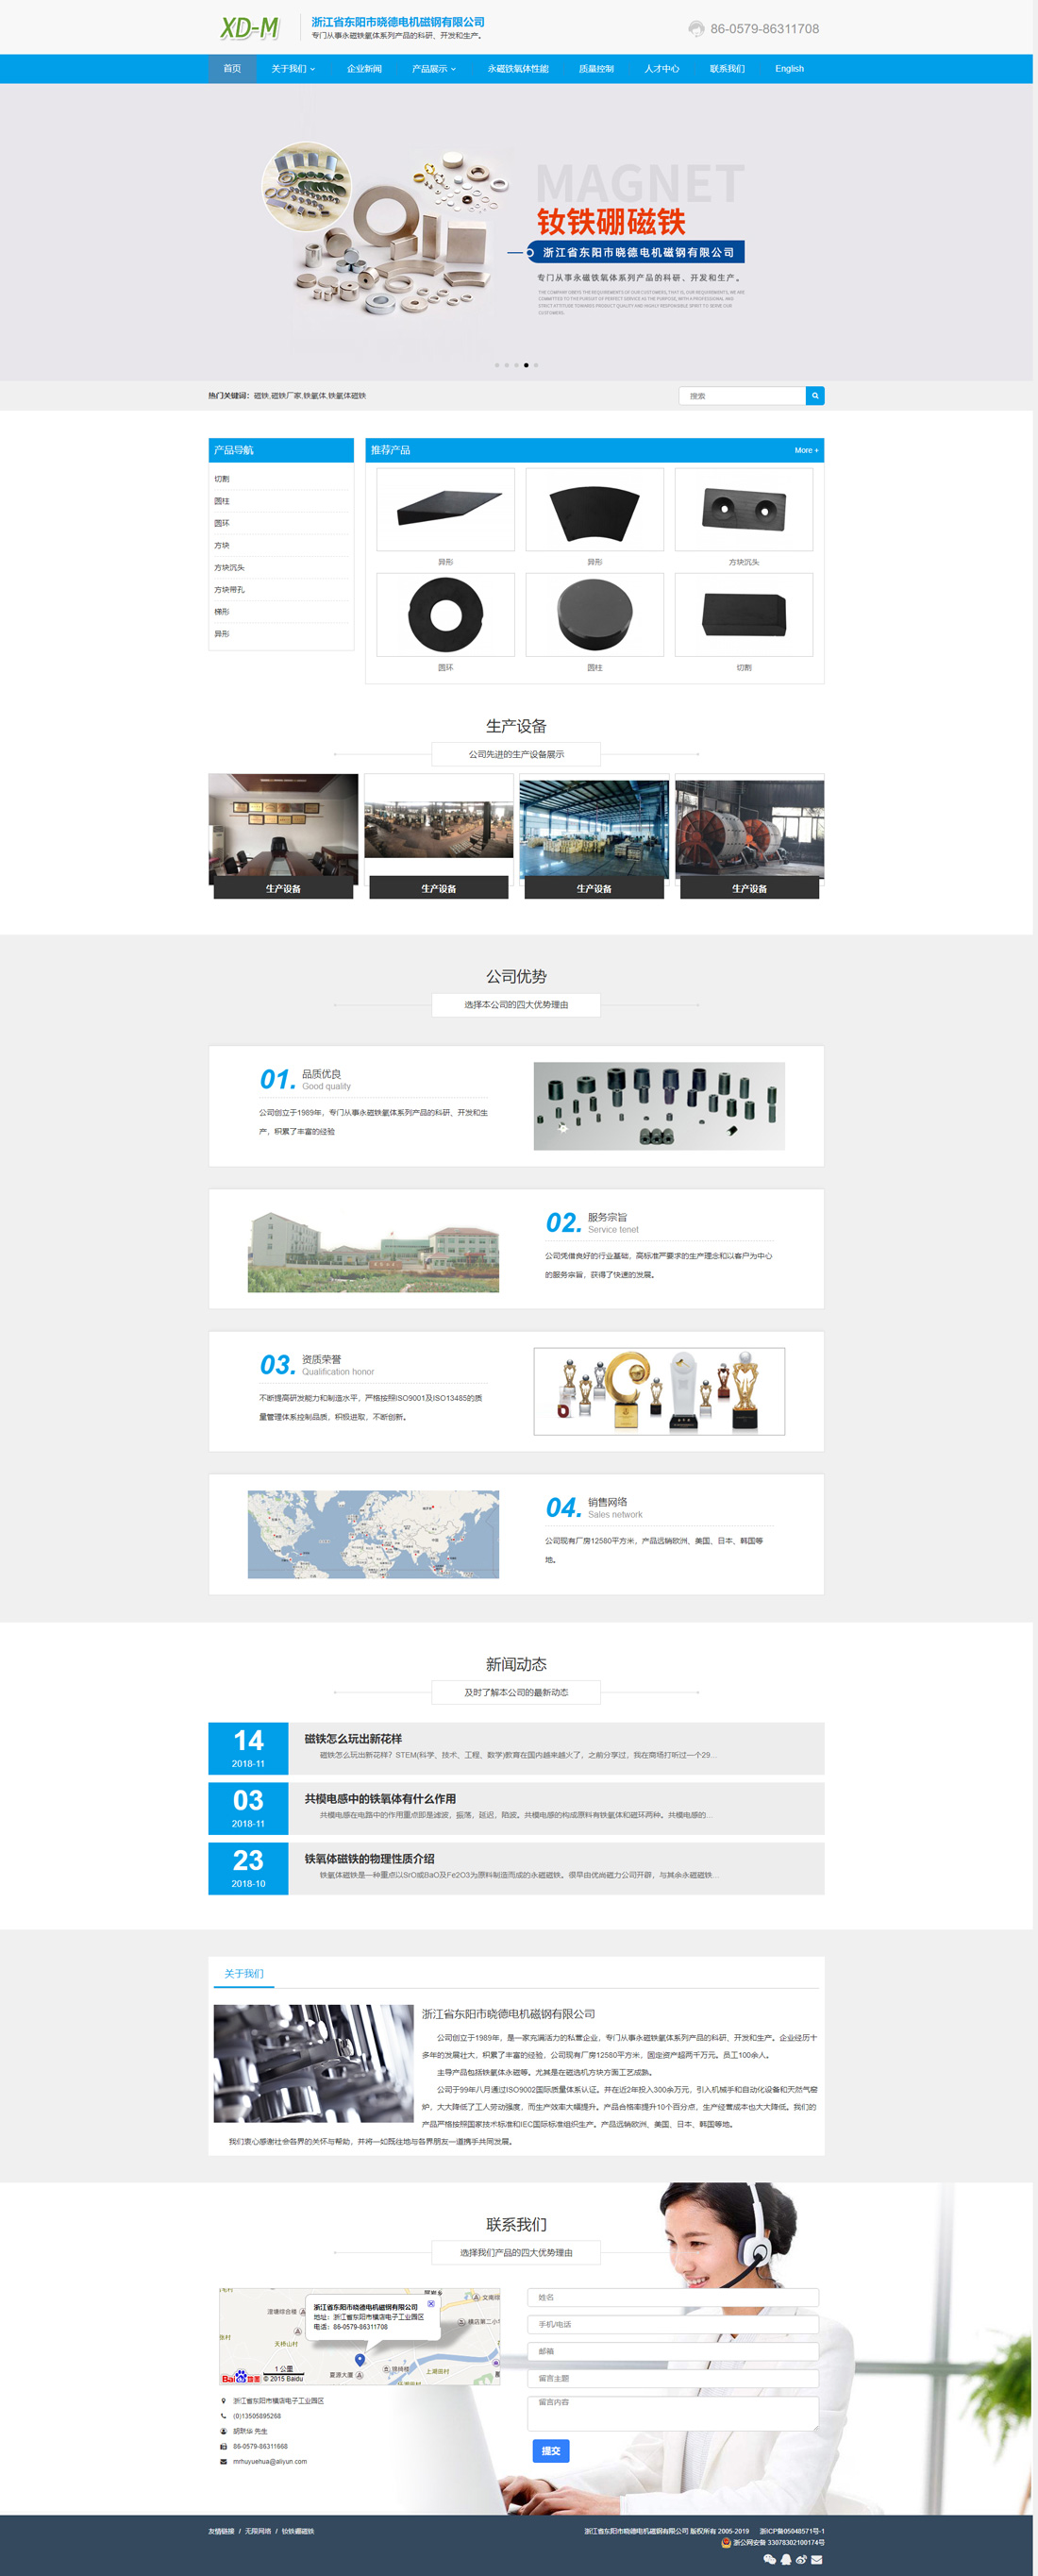Select 方块沉头 in product navigation list
This screenshot has height=2576, width=1038.
(229, 568)
